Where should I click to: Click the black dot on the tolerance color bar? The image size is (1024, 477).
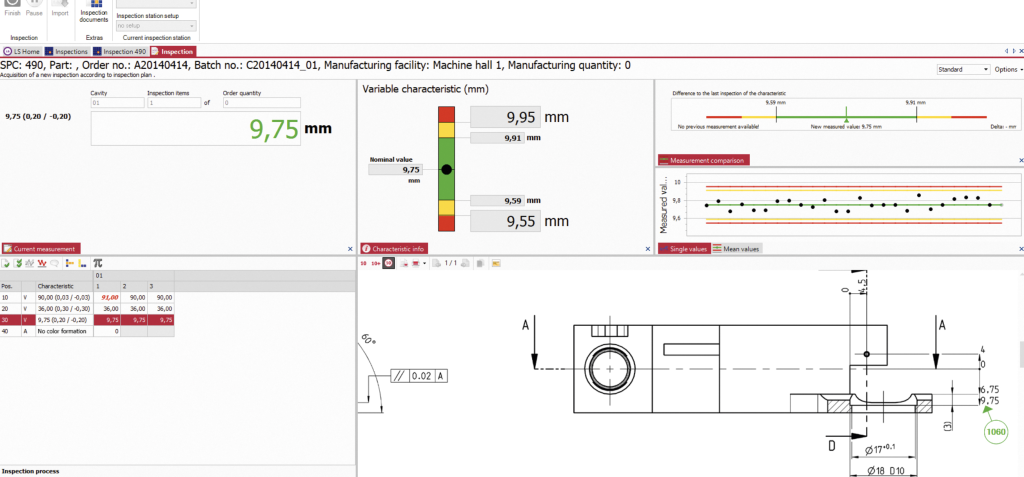(446, 170)
